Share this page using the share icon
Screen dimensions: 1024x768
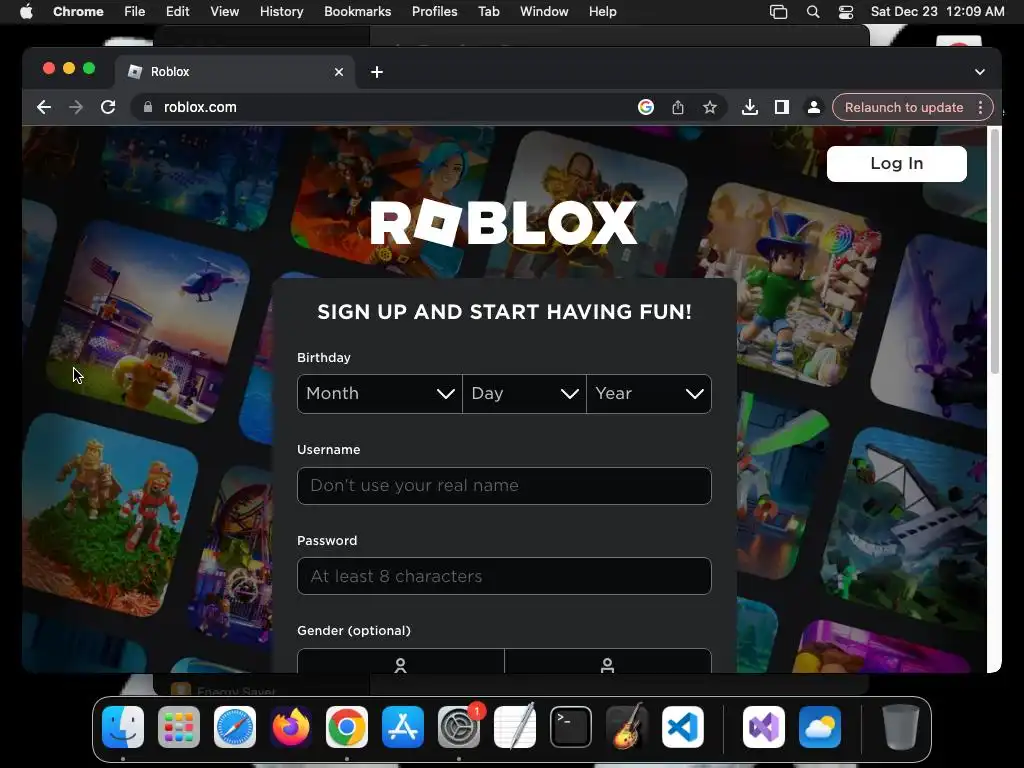678,107
